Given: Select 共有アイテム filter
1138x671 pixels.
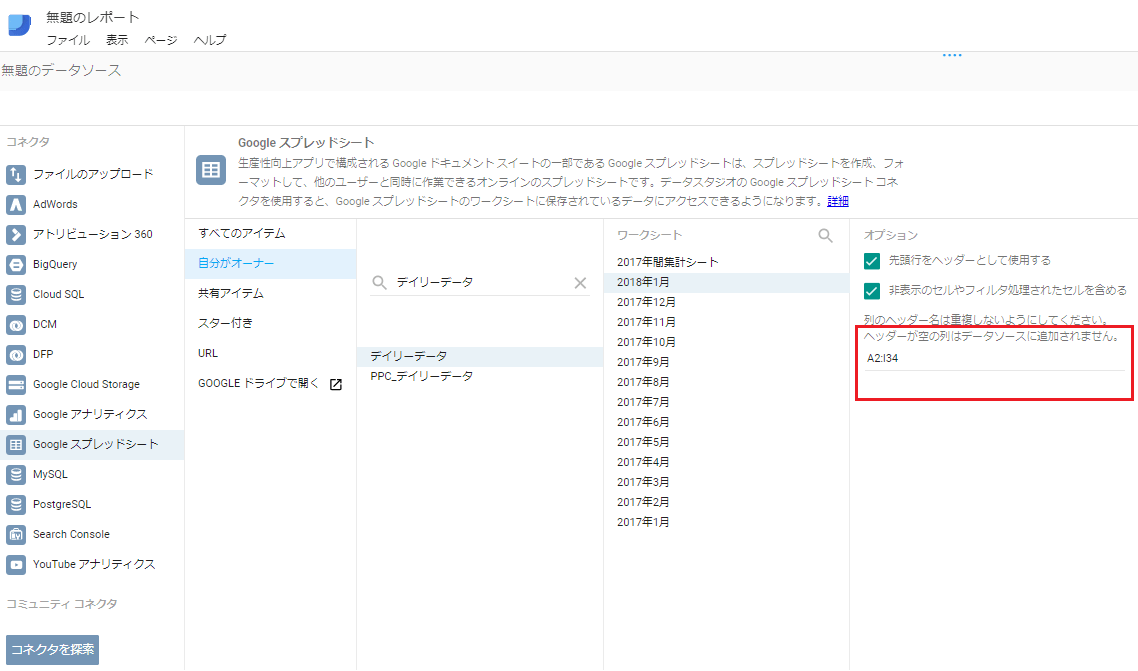Looking at the screenshot, I should click(x=270, y=293).
